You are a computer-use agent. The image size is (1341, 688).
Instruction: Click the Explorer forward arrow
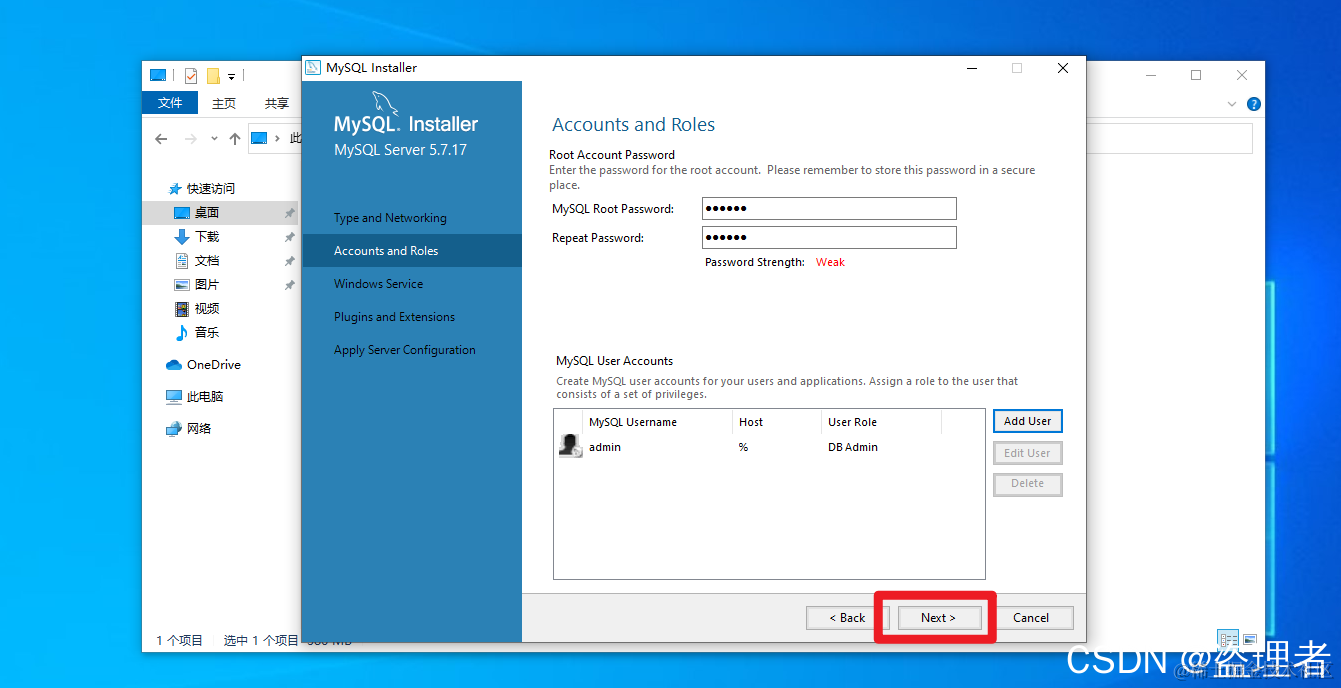(x=191, y=139)
